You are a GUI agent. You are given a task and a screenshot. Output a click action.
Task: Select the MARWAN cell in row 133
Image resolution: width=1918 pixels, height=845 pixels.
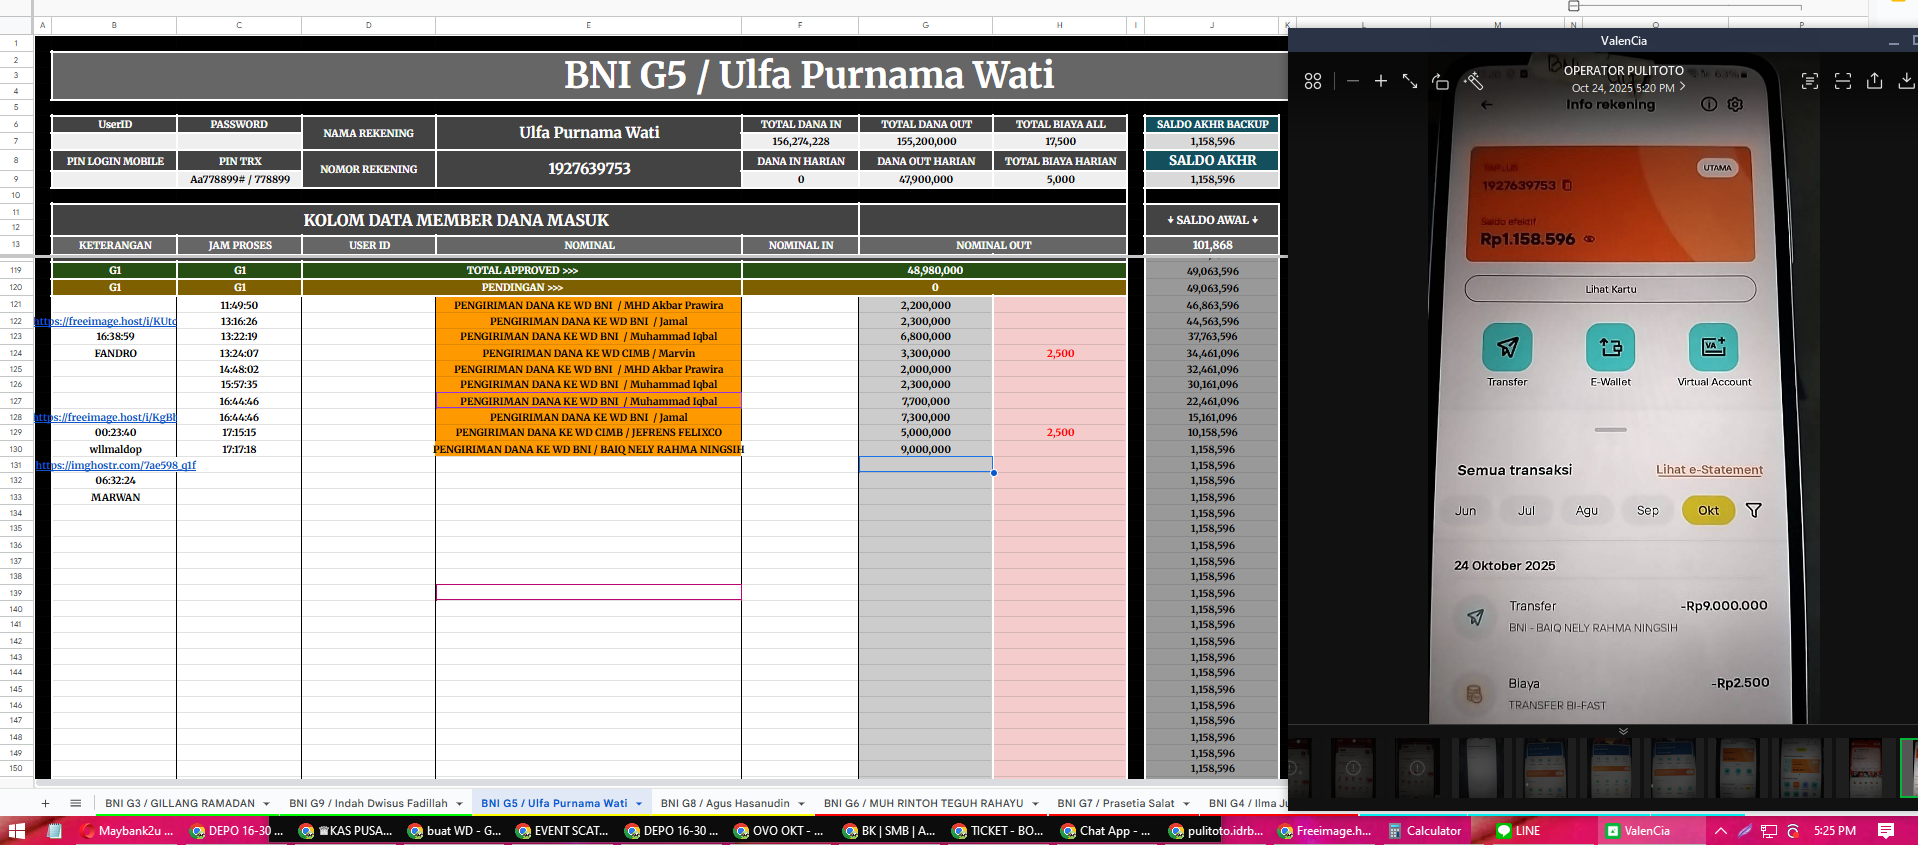(115, 497)
